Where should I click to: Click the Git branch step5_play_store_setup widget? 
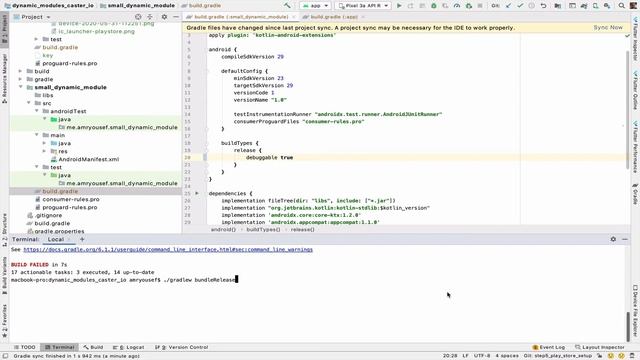pos(558,356)
